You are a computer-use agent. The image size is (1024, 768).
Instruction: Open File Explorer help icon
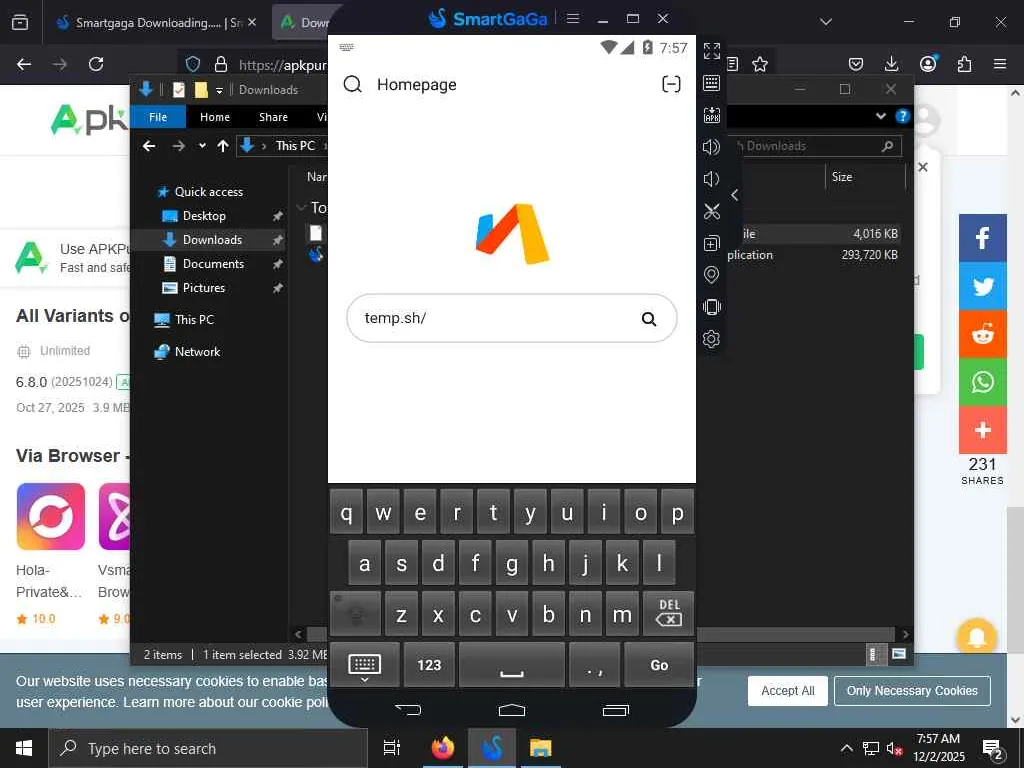pos(903,116)
